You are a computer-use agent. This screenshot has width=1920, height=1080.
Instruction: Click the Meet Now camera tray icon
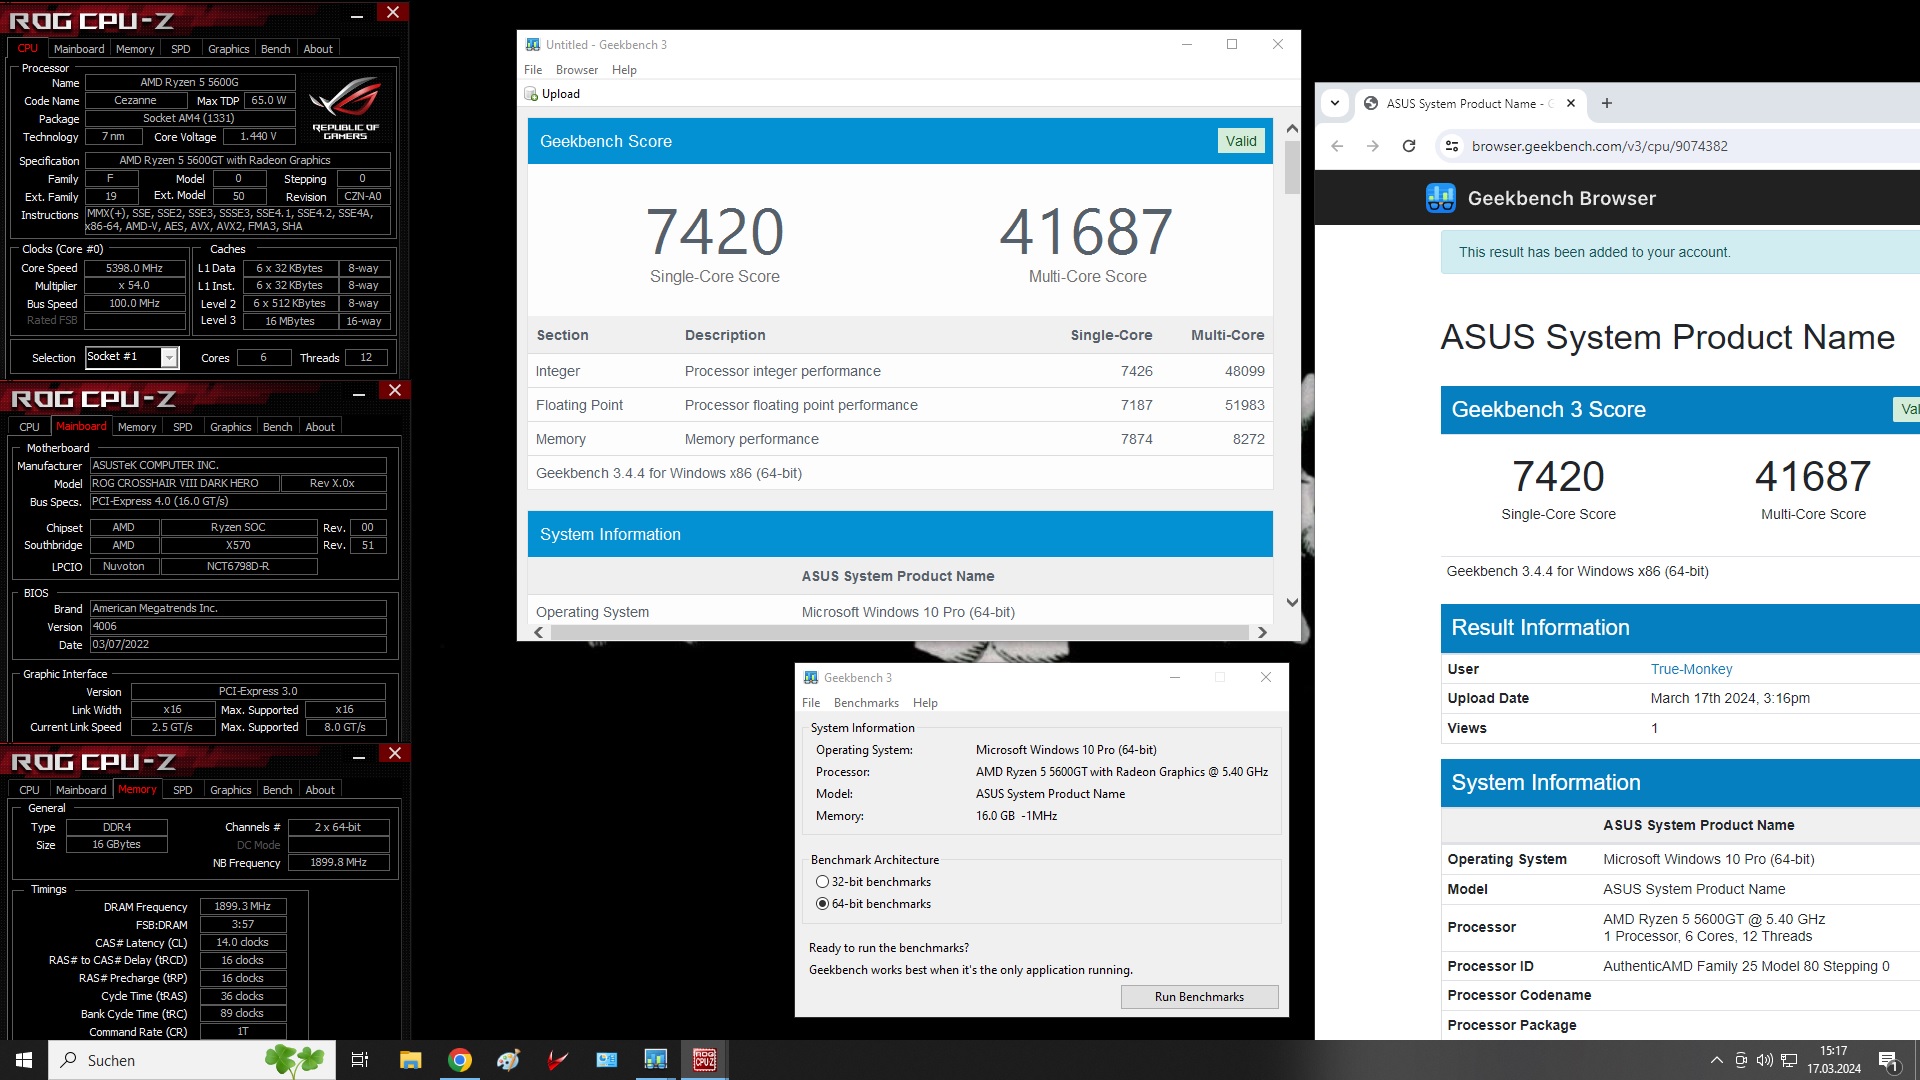tap(1741, 1060)
